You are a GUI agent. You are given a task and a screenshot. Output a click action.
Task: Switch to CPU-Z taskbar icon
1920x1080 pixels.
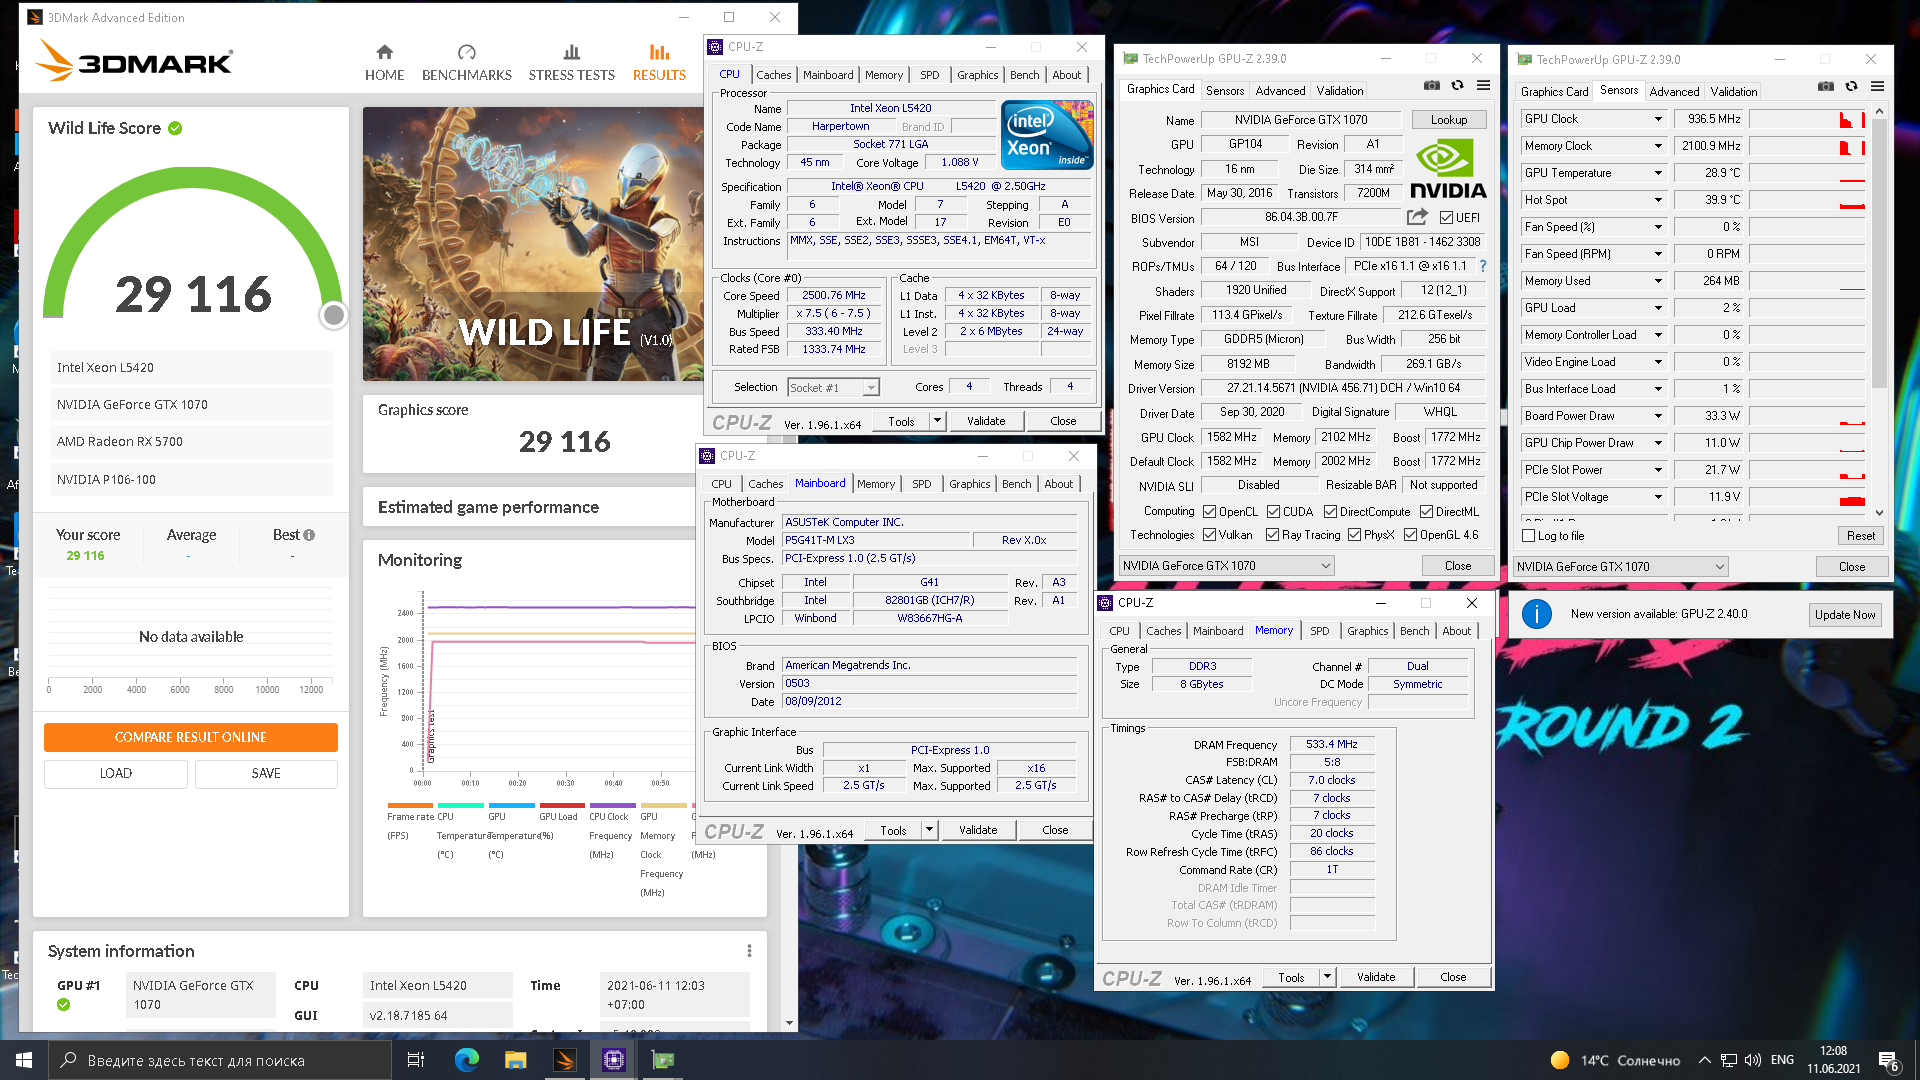(x=614, y=1060)
